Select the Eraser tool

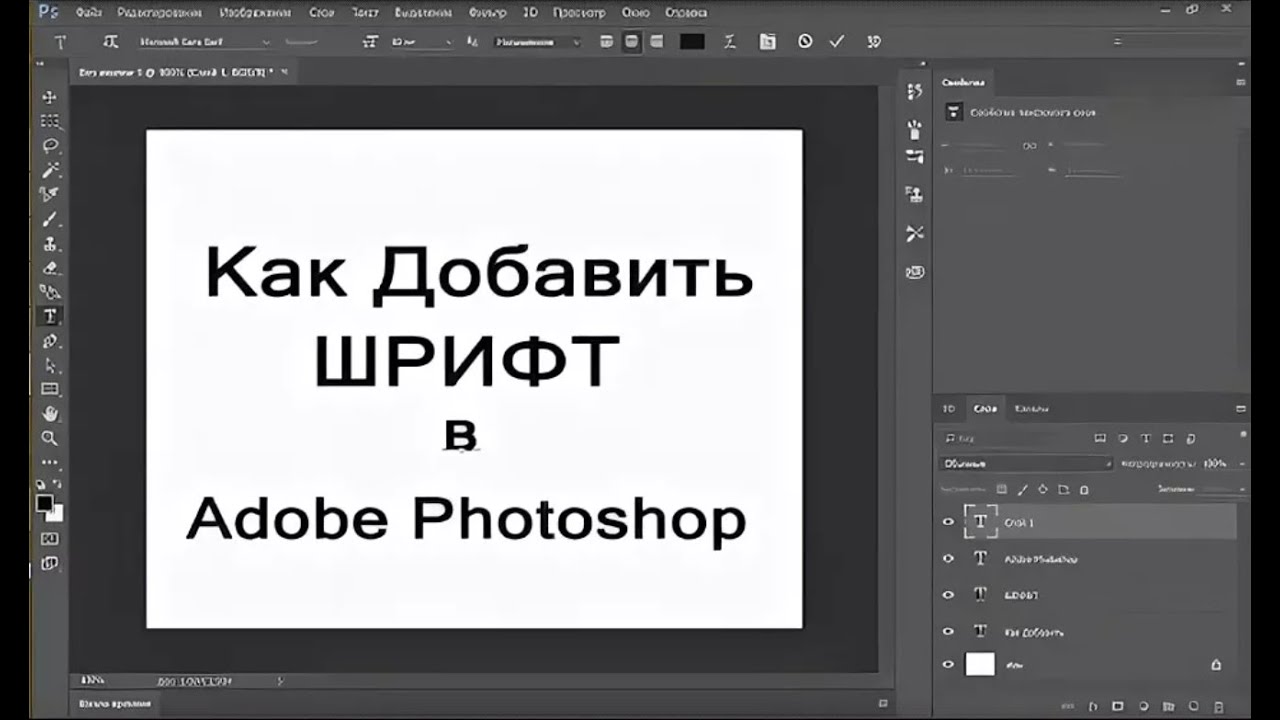click(49, 268)
